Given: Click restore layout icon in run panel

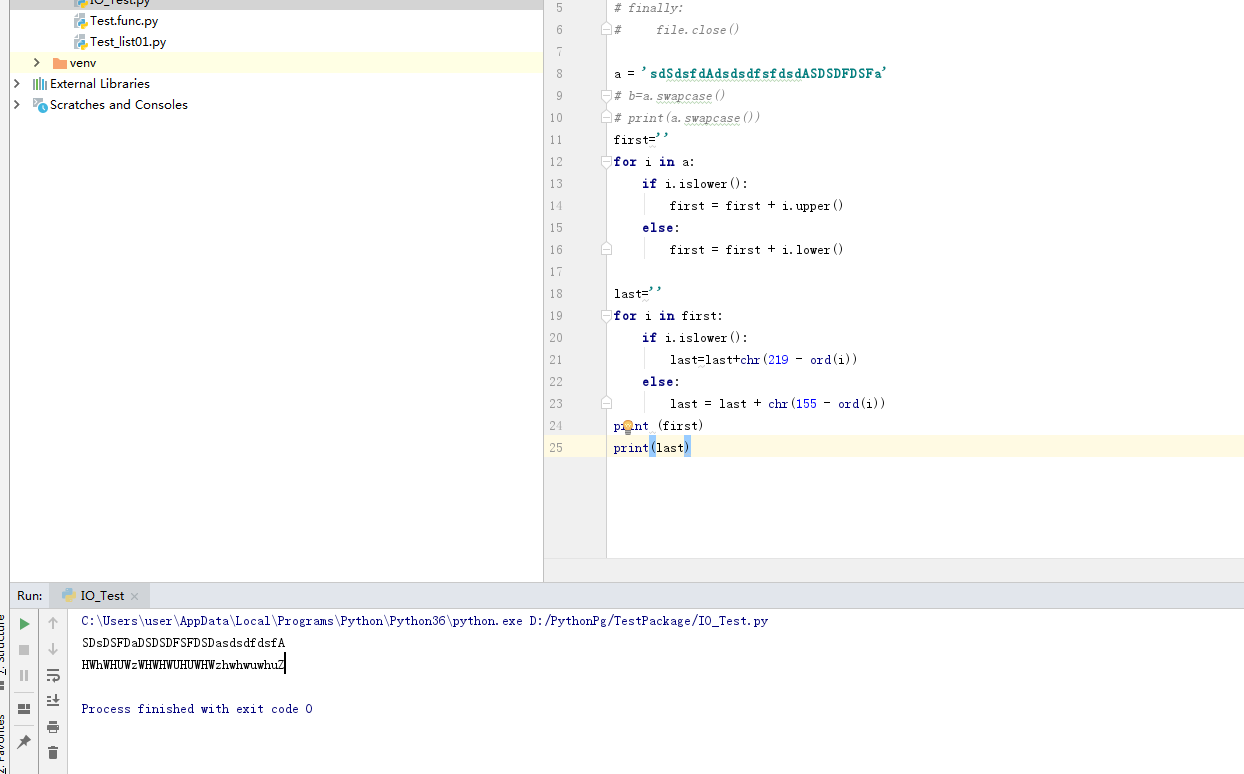Looking at the screenshot, I should coord(24,709).
